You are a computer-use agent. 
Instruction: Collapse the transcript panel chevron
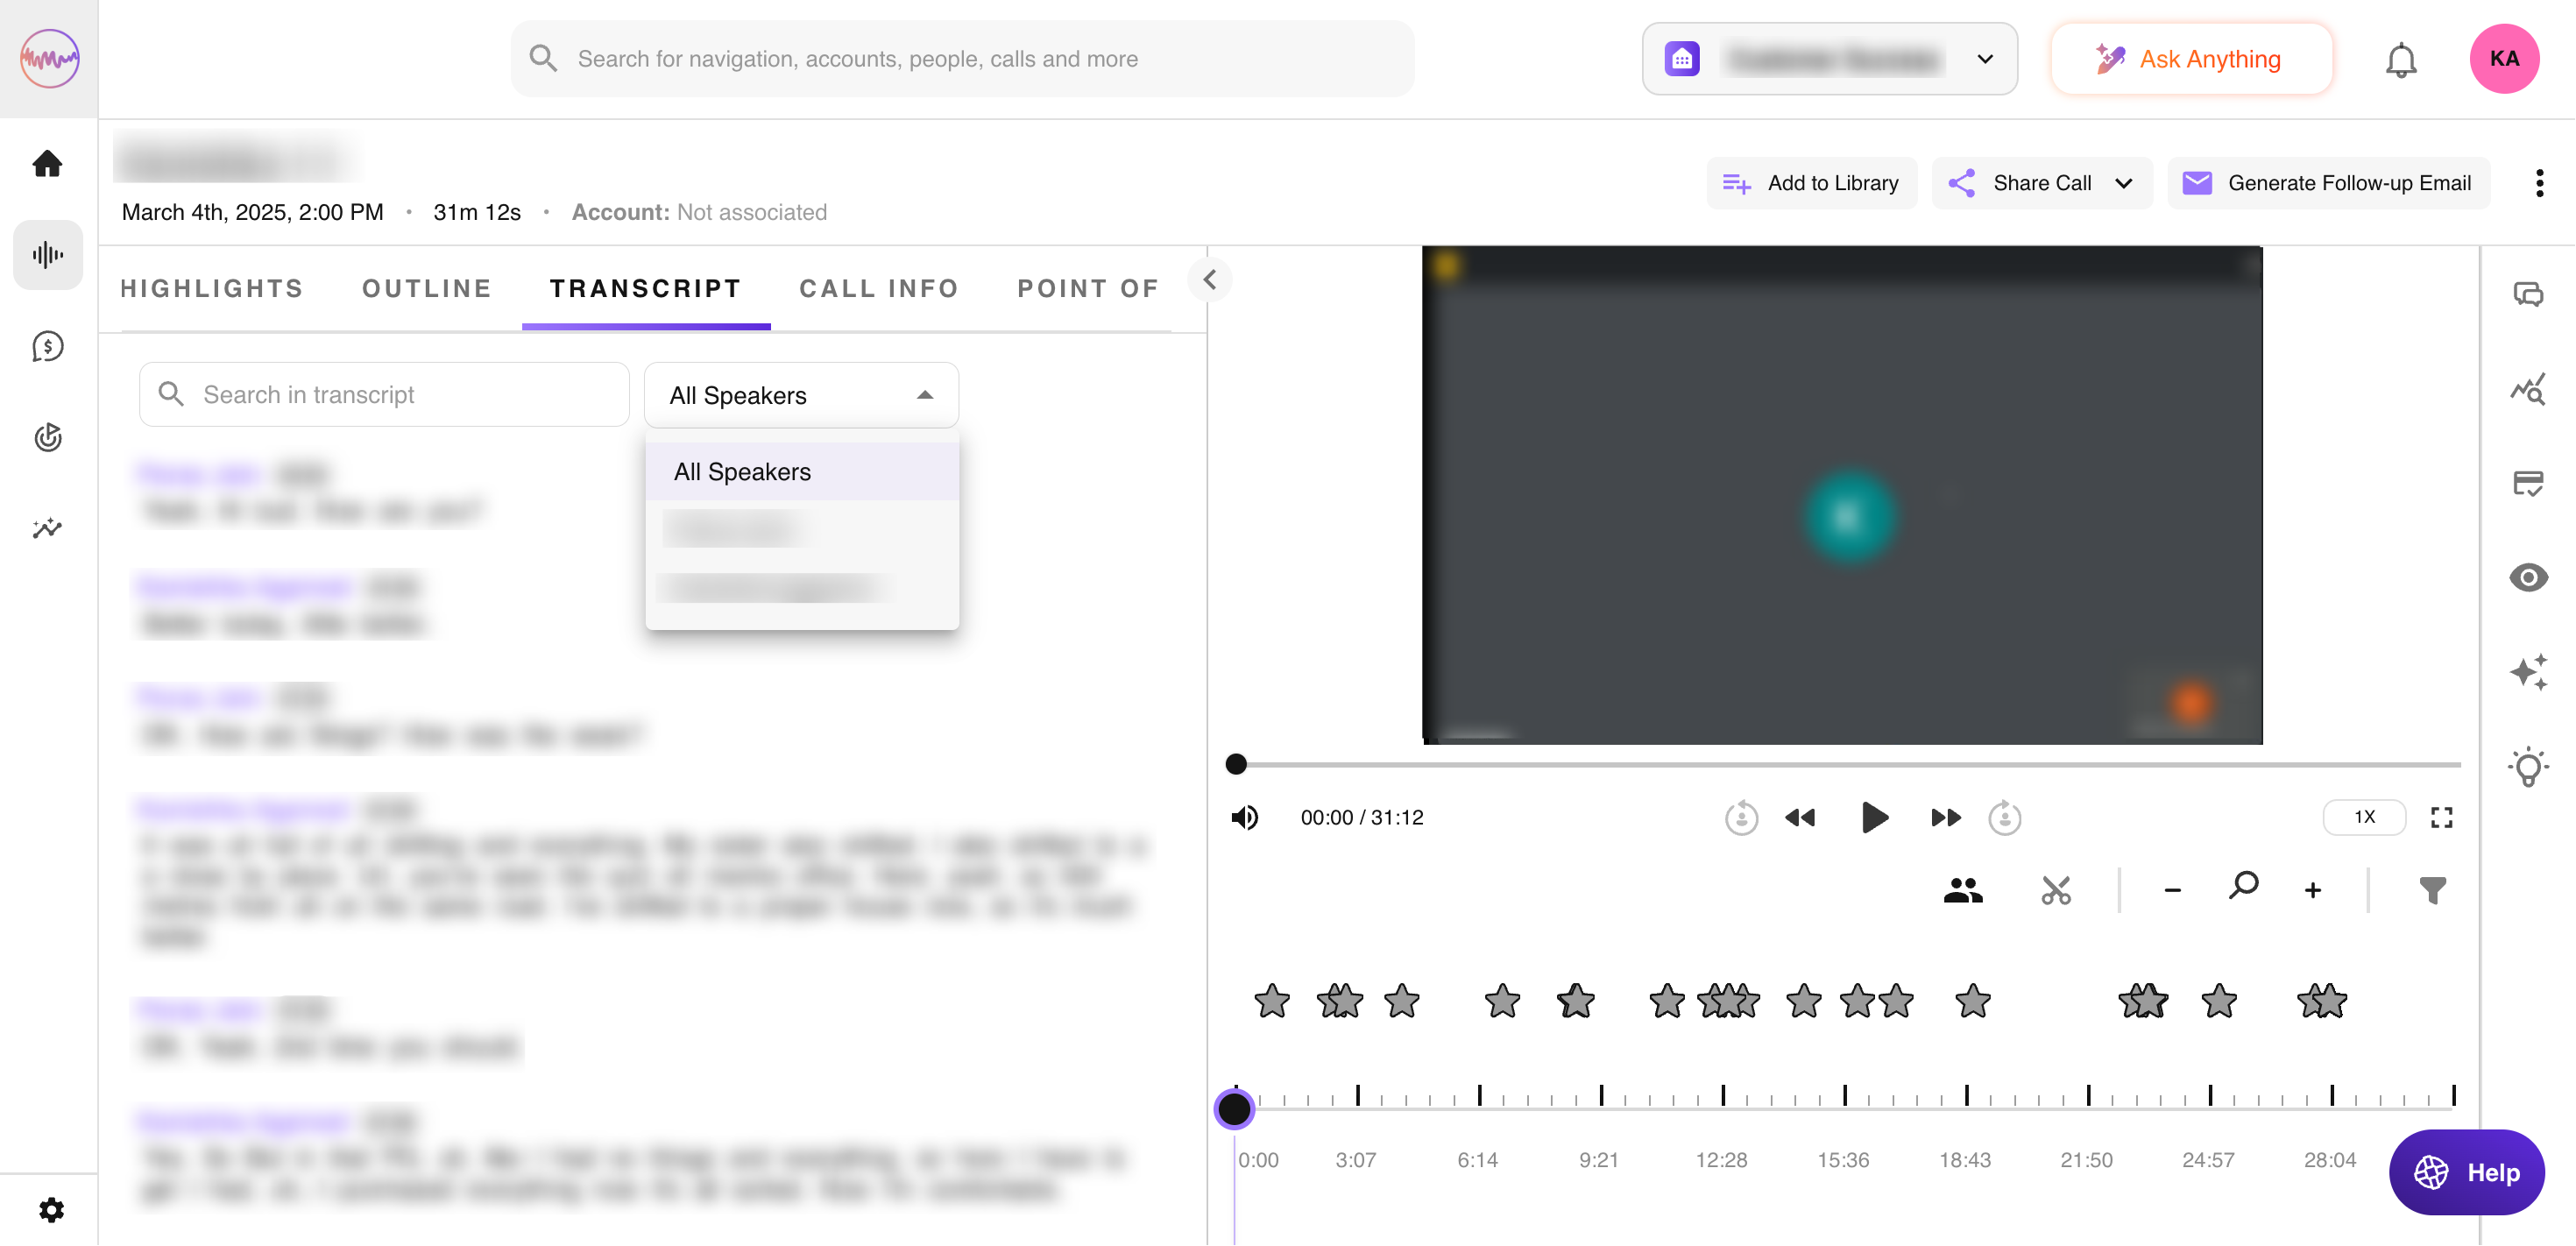pyautogui.click(x=1209, y=279)
